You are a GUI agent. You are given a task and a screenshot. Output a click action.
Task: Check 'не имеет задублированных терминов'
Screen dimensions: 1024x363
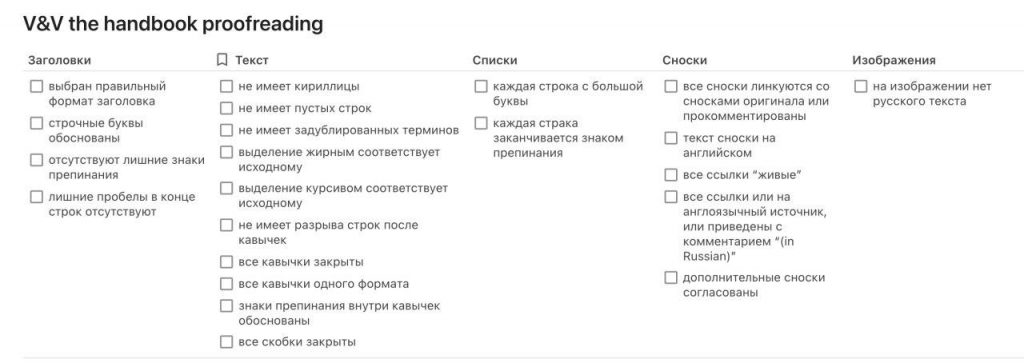pyautogui.click(x=226, y=131)
